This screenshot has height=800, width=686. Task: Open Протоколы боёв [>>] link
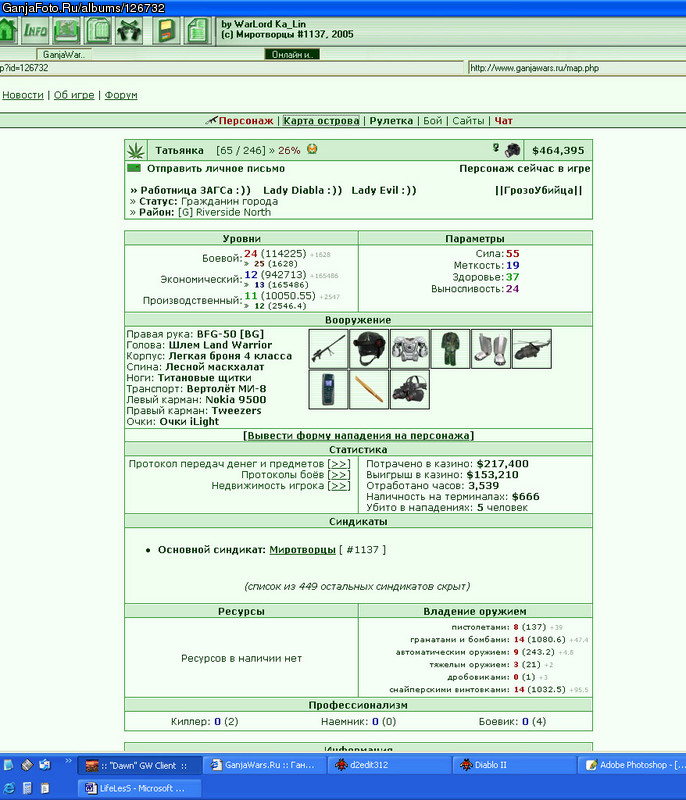pyautogui.click(x=339, y=475)
